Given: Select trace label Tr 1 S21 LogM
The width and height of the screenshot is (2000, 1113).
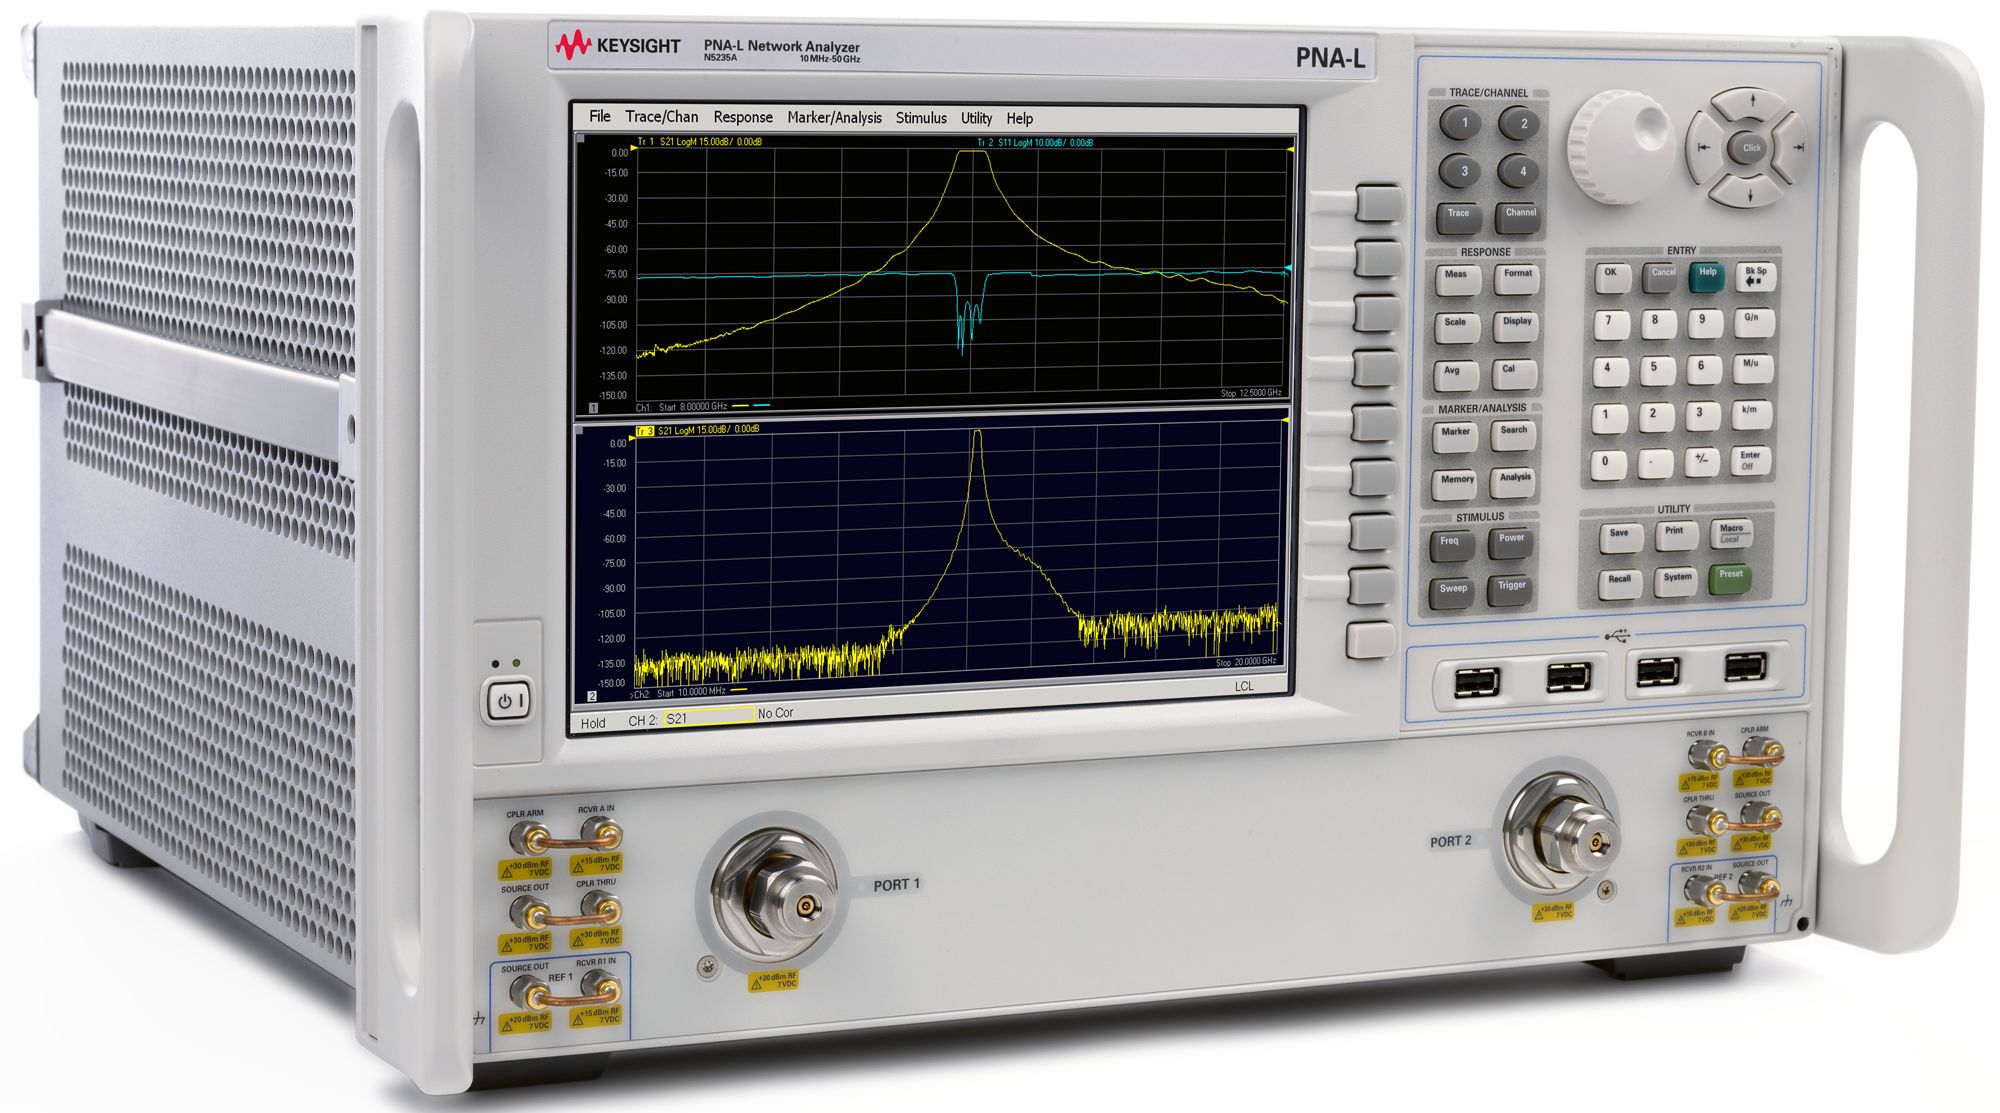Looking at the screenshot, I should tap(699, 142).
